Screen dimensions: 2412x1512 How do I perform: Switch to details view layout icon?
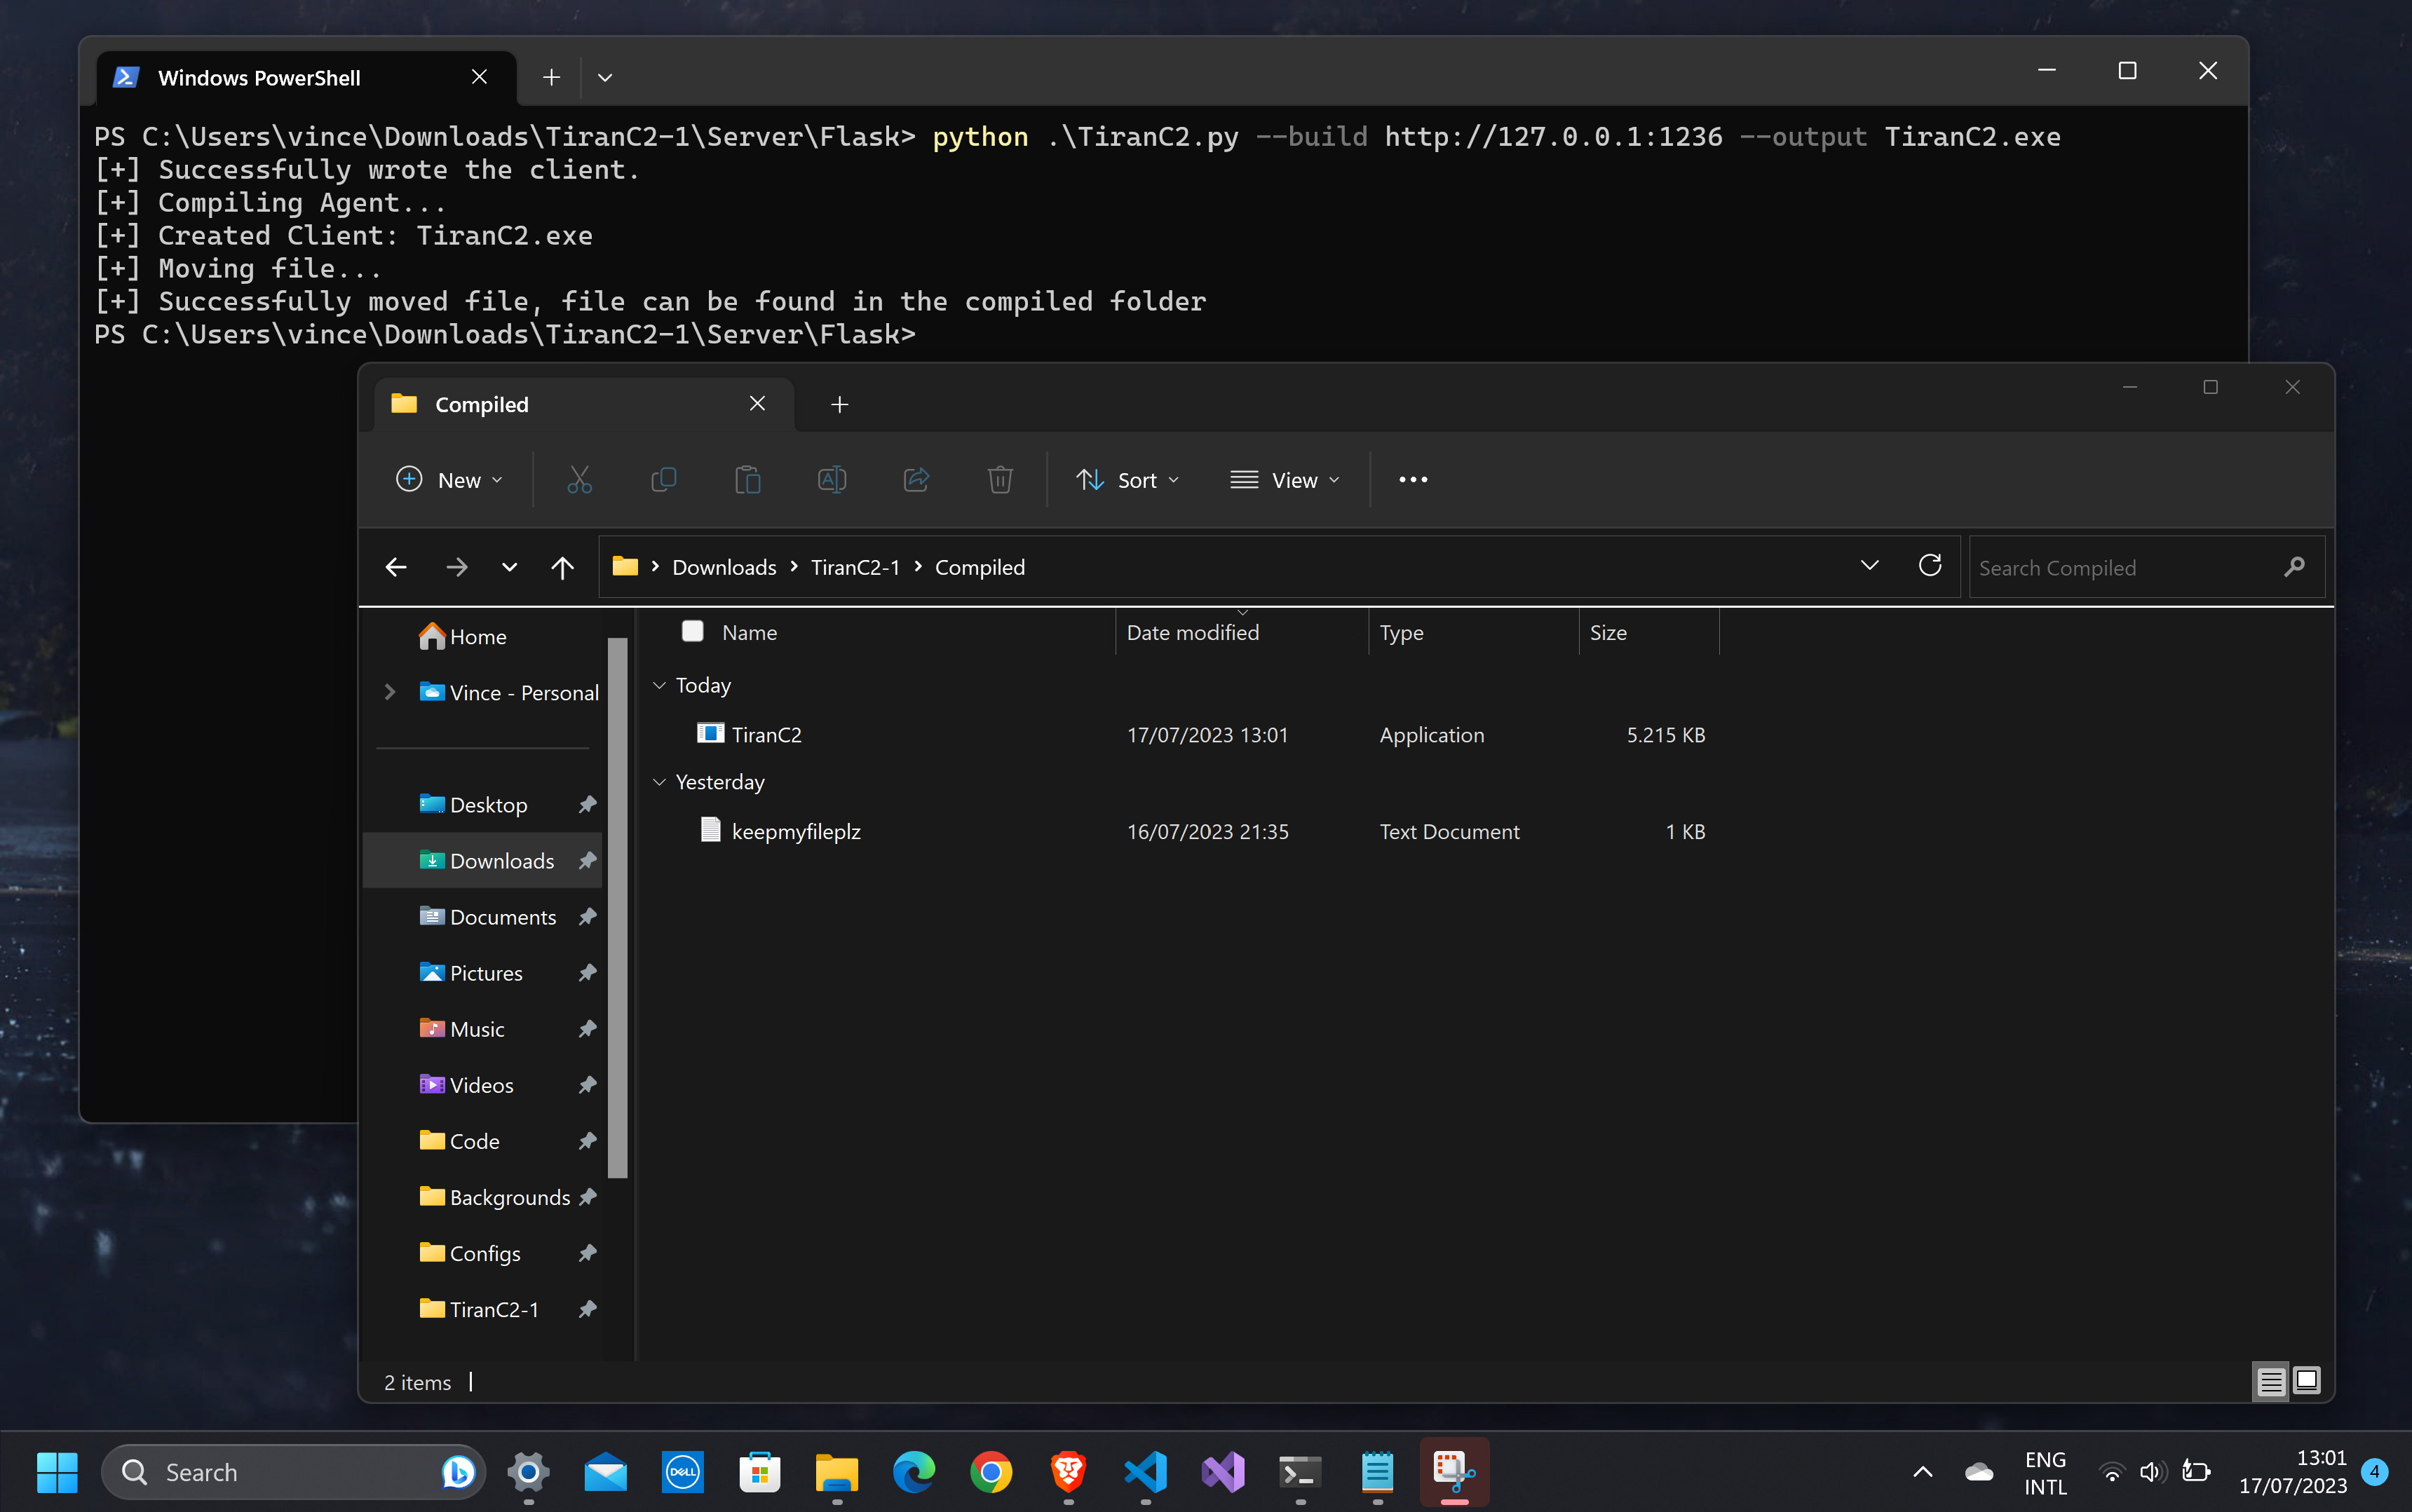2270,1380
